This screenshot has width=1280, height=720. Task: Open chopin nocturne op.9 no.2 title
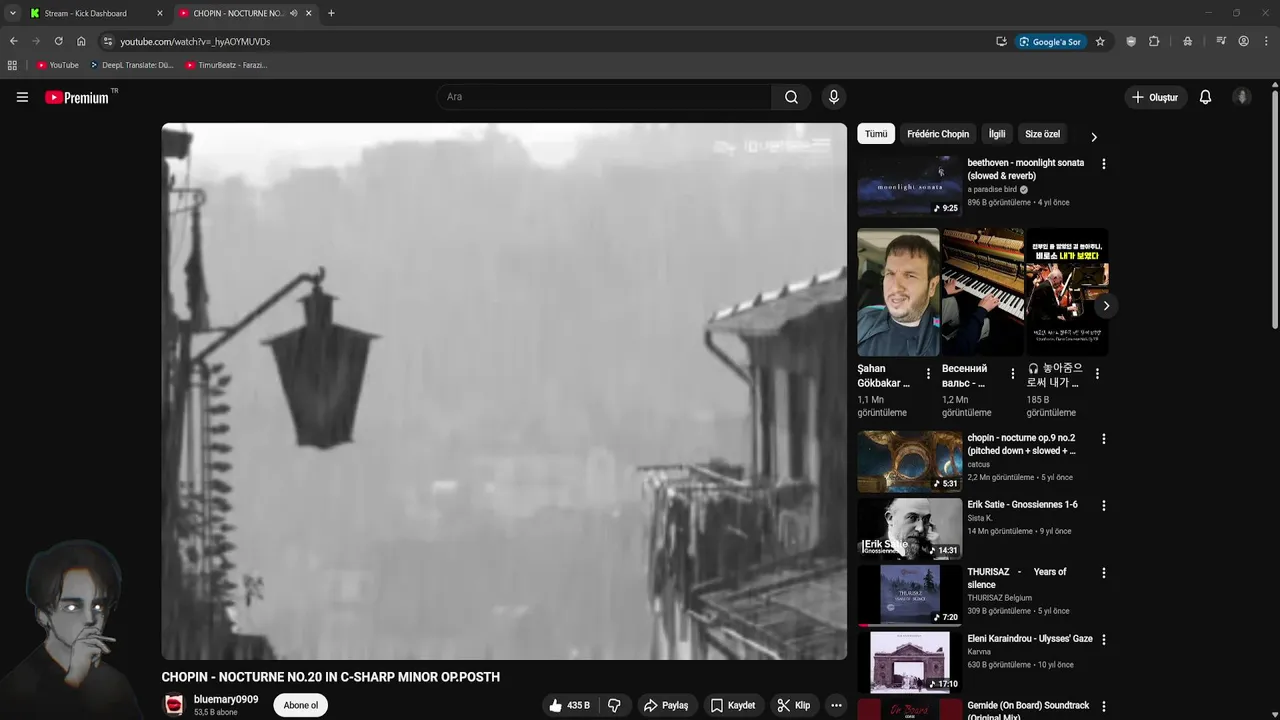tap(1021, 444)
